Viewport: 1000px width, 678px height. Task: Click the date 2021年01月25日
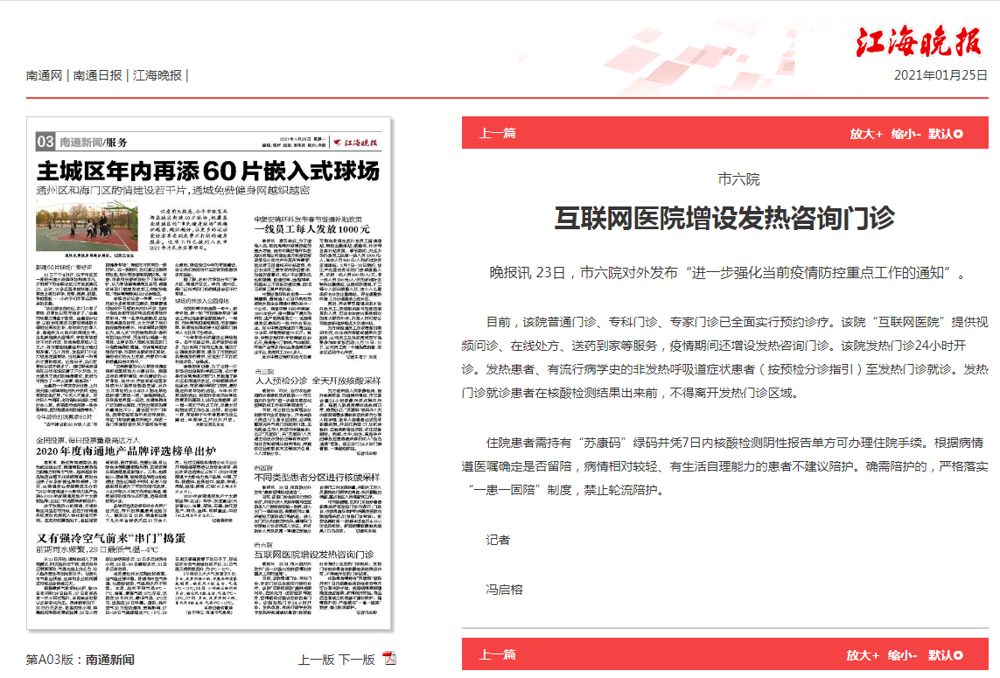940,75
